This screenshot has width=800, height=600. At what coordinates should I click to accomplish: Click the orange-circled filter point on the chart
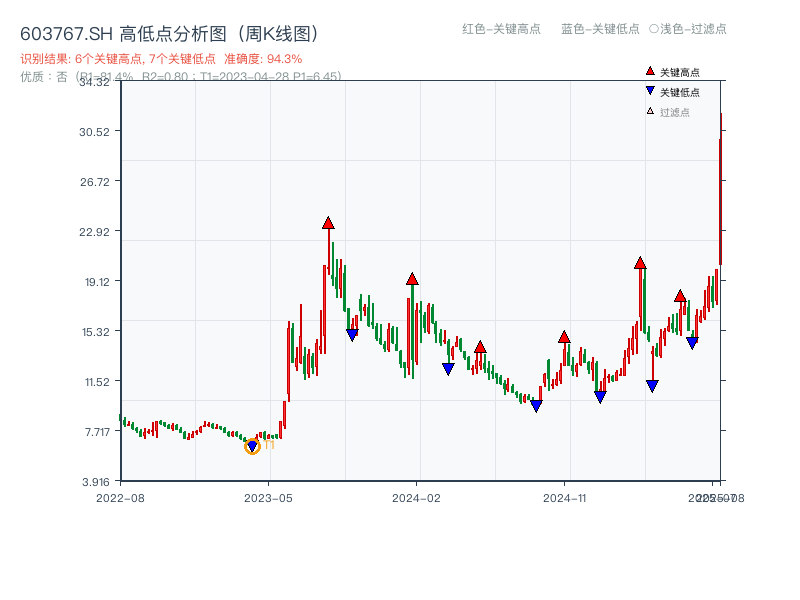pos(253,447)
